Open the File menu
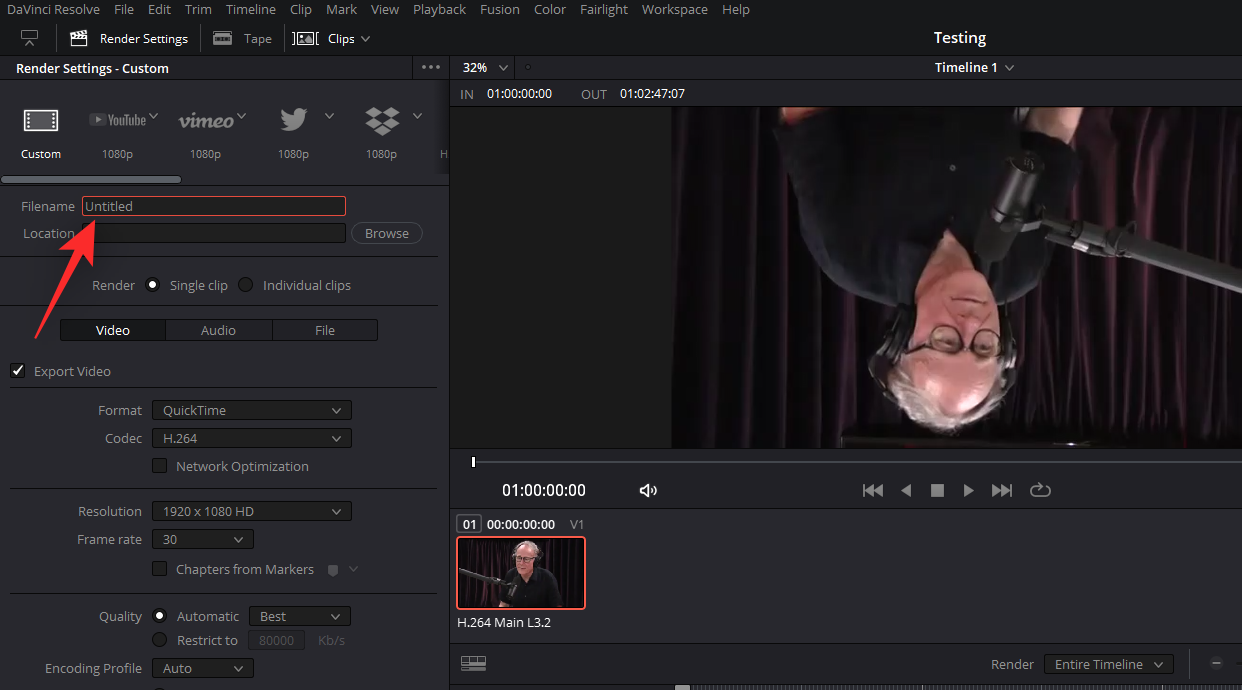 coord(124,9)
